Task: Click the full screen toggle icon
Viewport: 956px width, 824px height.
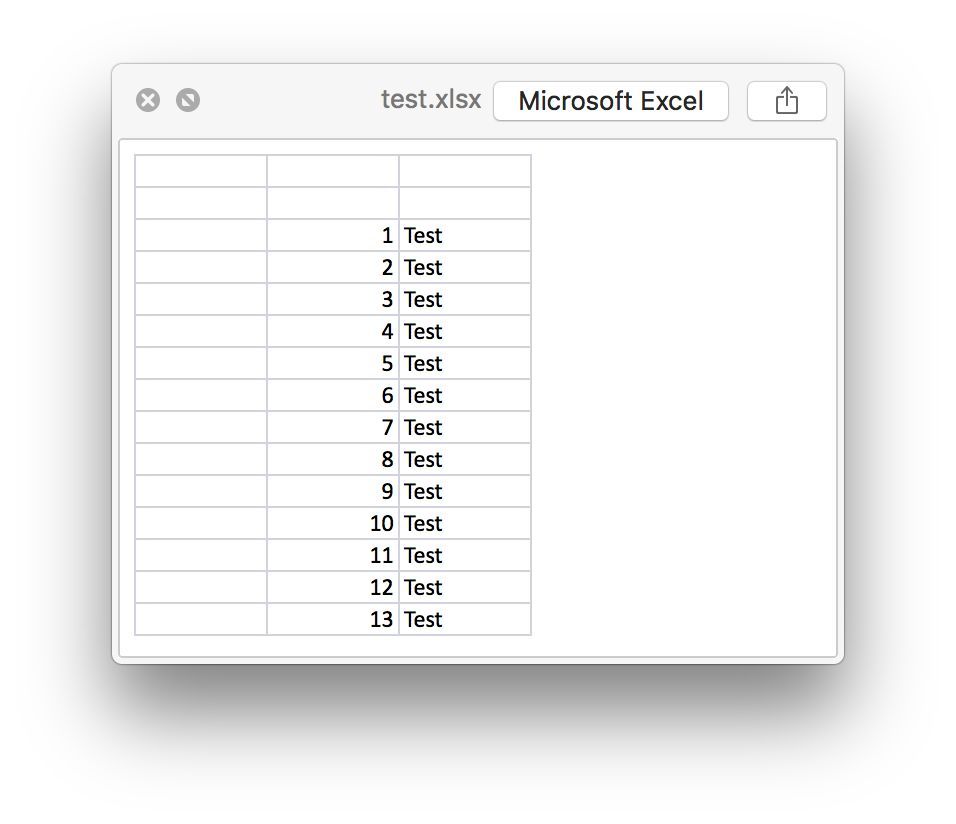Action: point(188,100)
